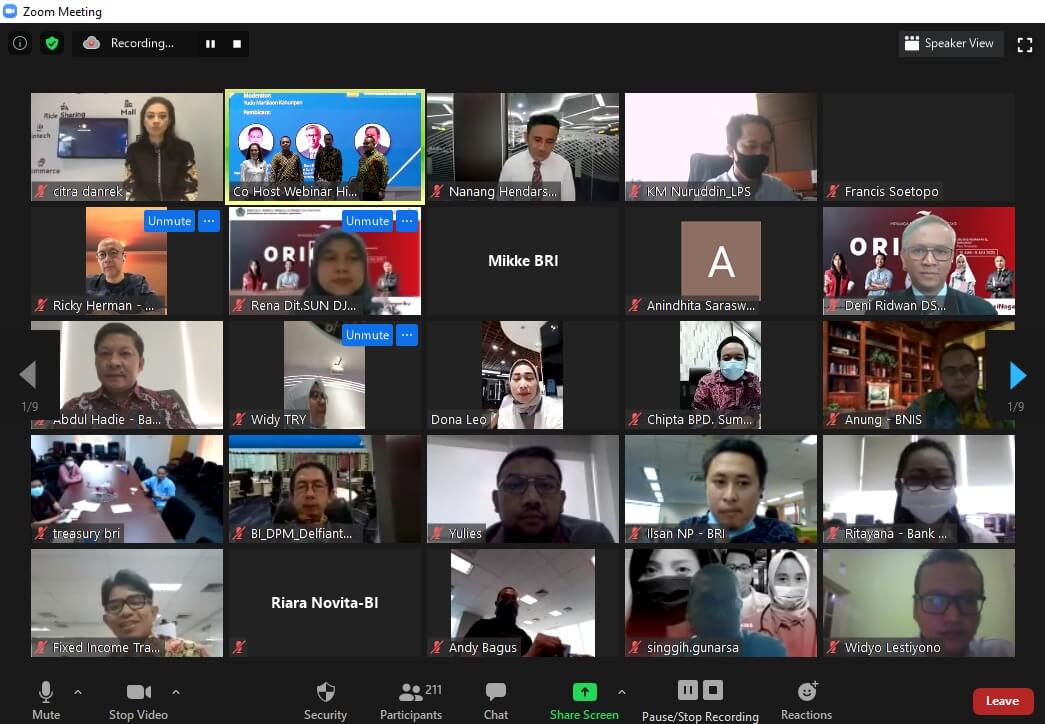
Task: Pause the recording from the top bar
Action: (210, 44)
